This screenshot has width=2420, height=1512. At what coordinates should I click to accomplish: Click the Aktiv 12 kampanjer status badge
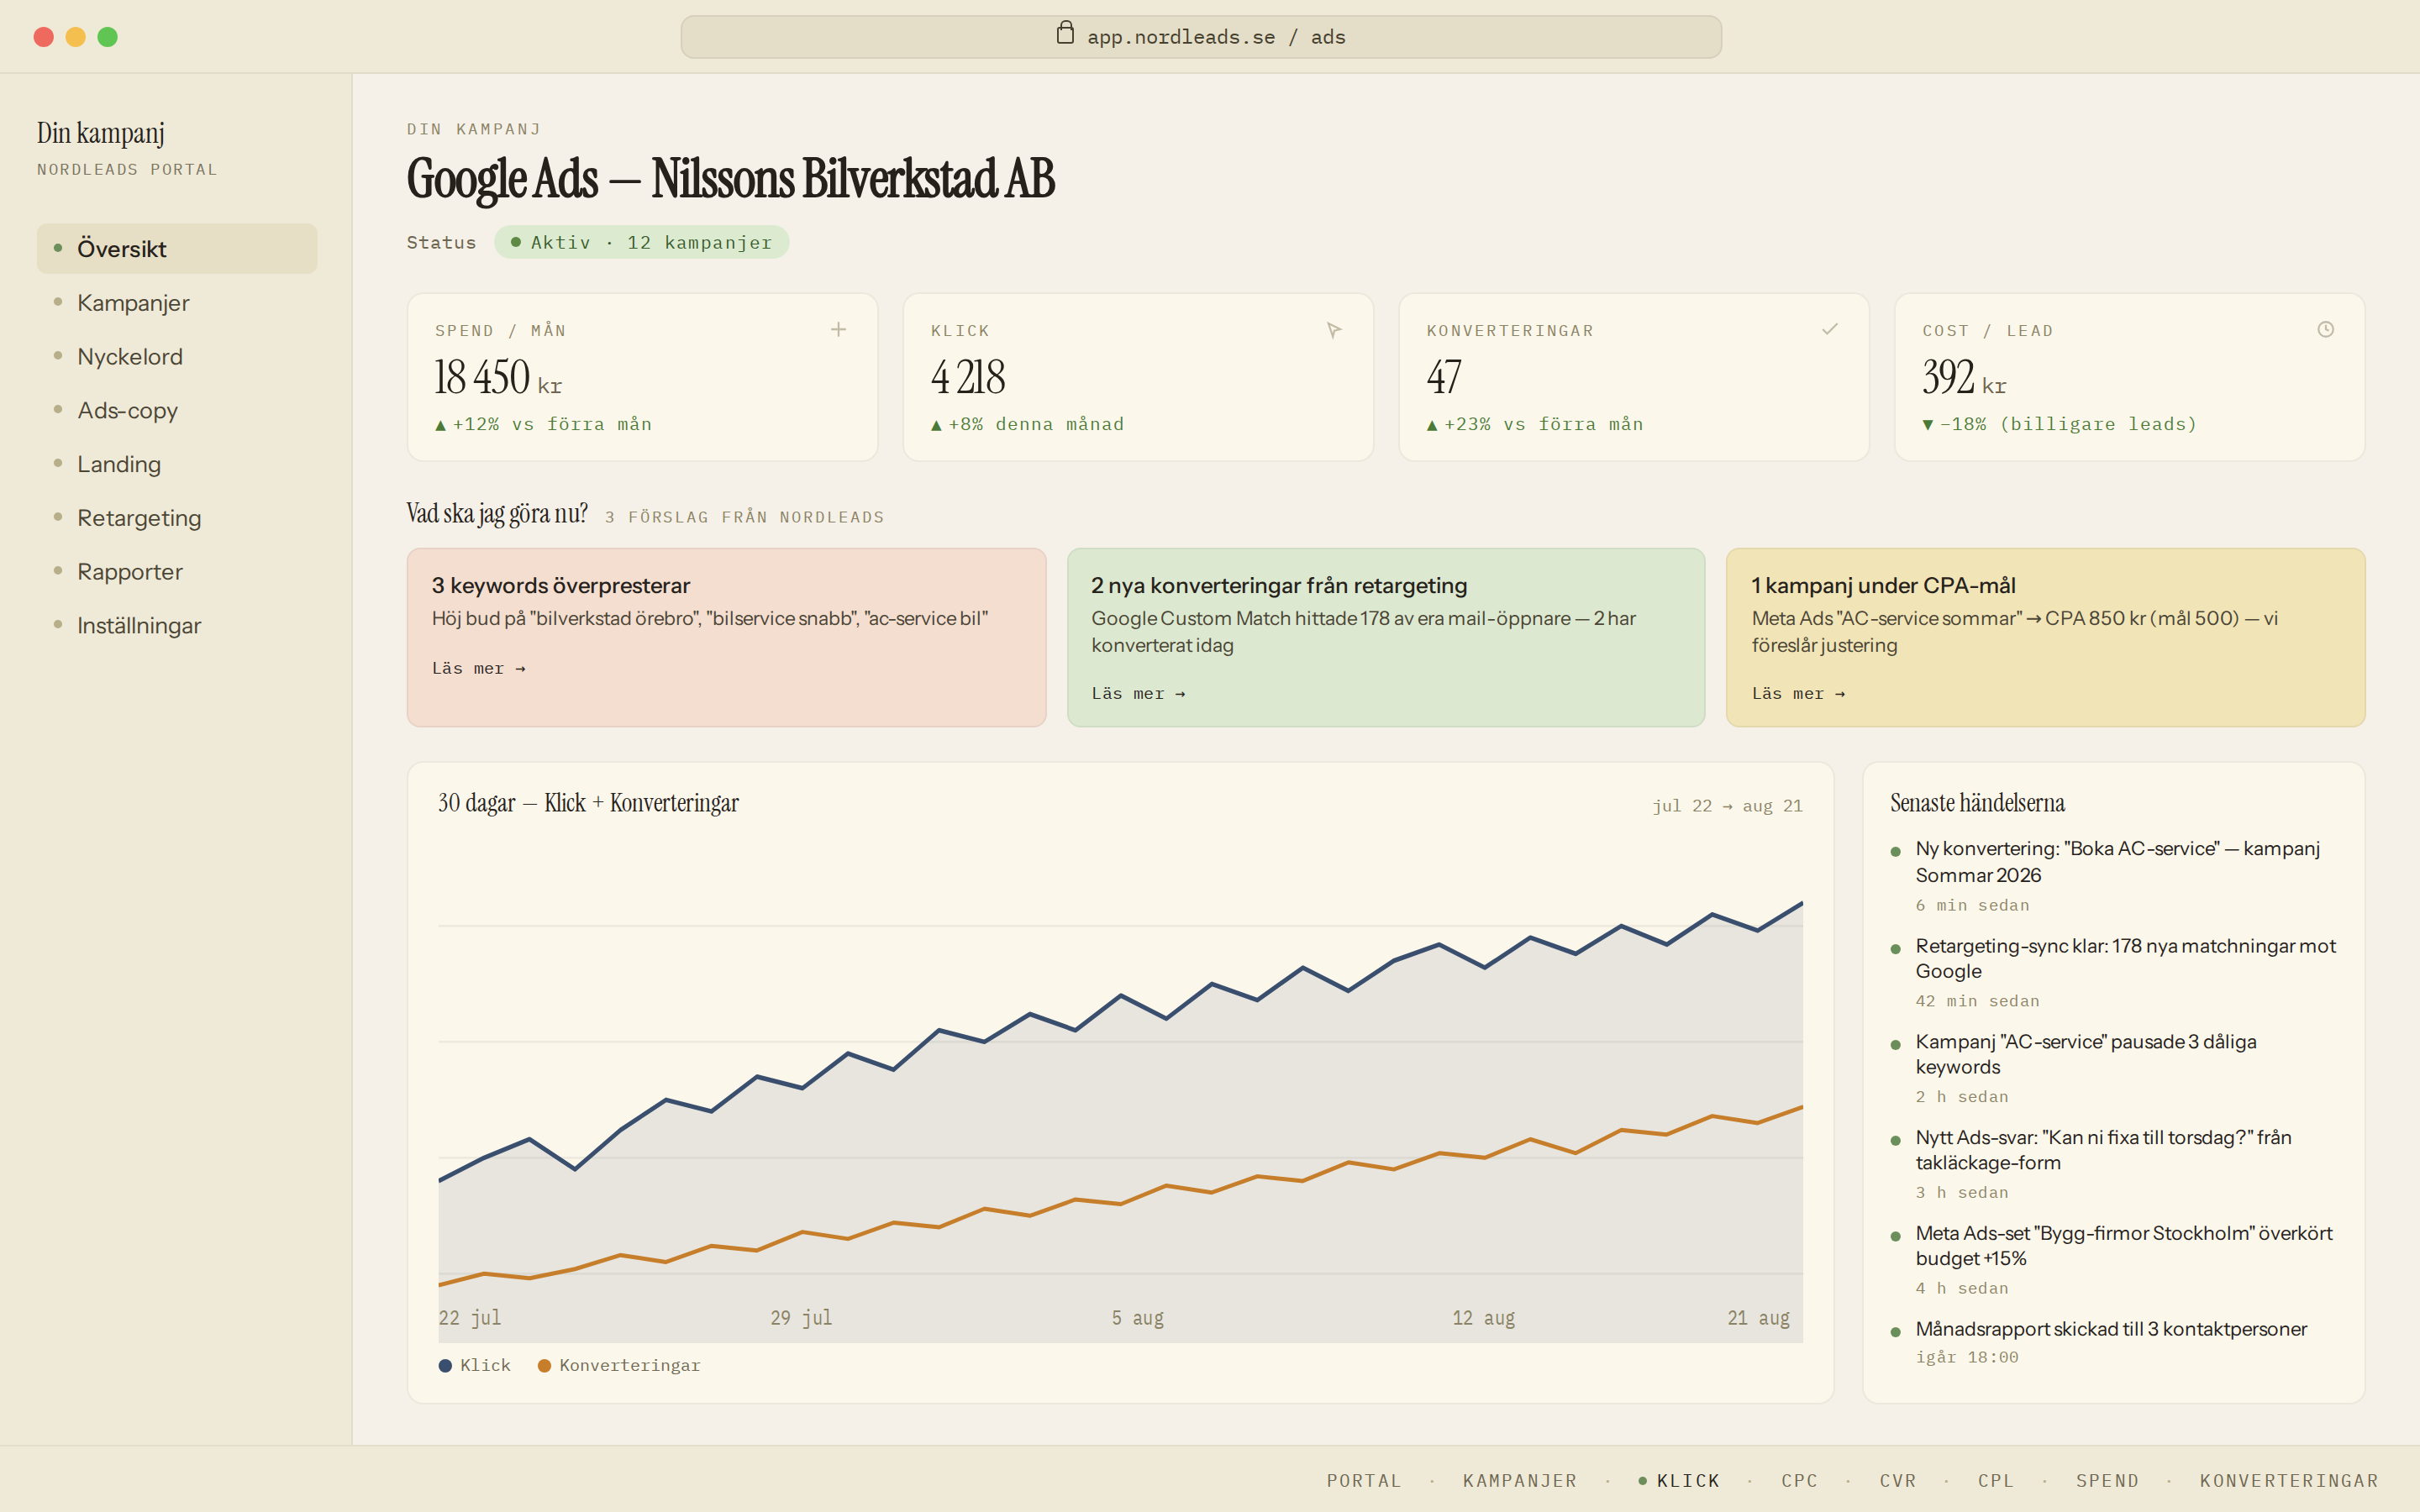[641, 242]
